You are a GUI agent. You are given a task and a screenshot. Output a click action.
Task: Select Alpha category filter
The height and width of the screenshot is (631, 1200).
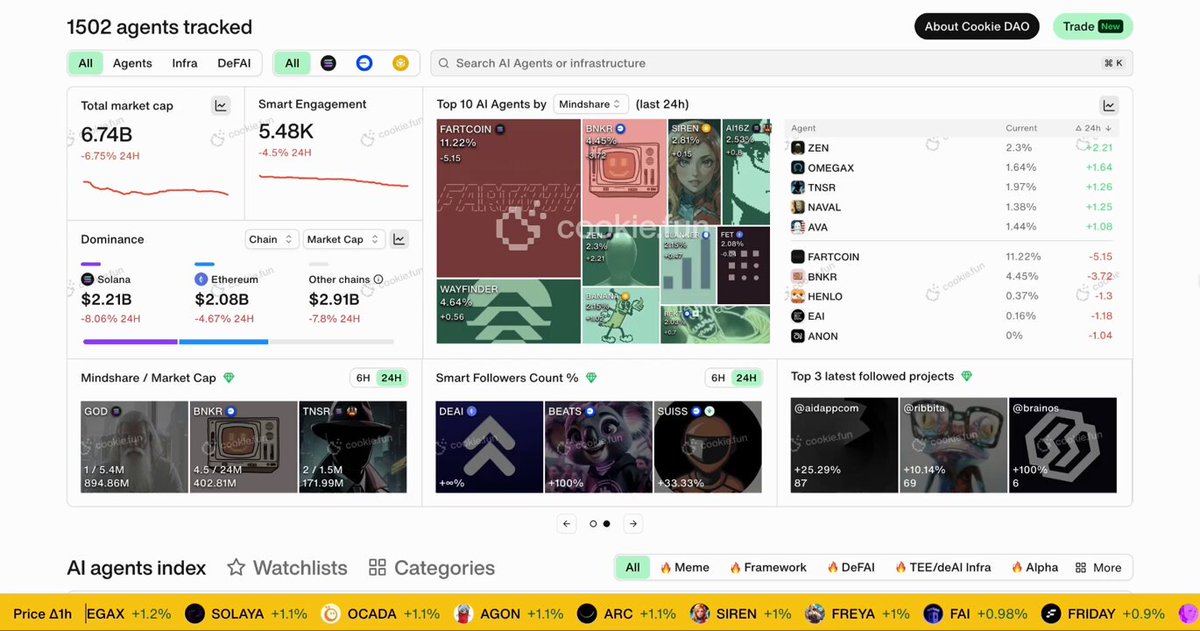pos(1034,567)
